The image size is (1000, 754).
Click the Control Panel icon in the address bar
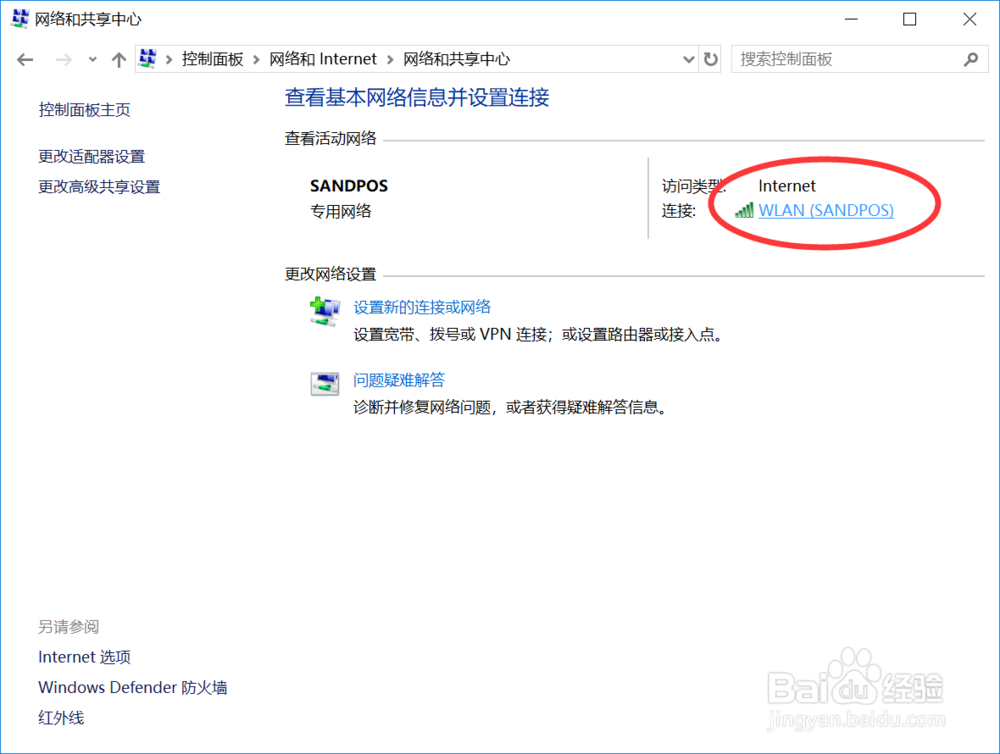146,59
